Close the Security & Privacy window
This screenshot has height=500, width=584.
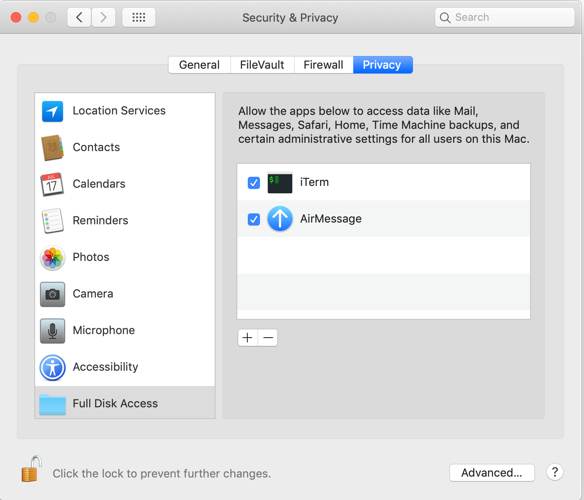pos(16,18)
